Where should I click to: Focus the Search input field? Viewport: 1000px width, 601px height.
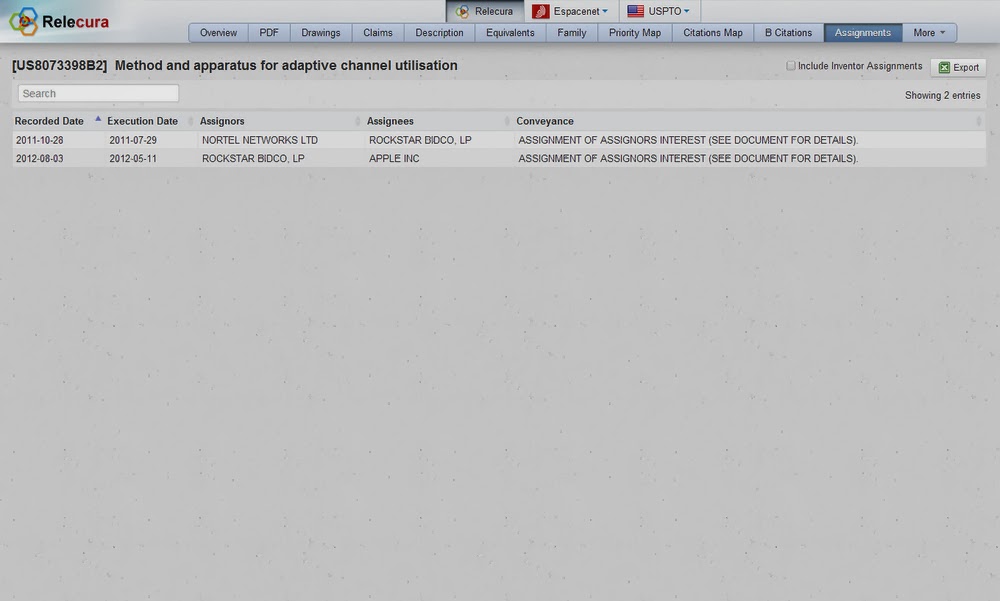[98, 93]
